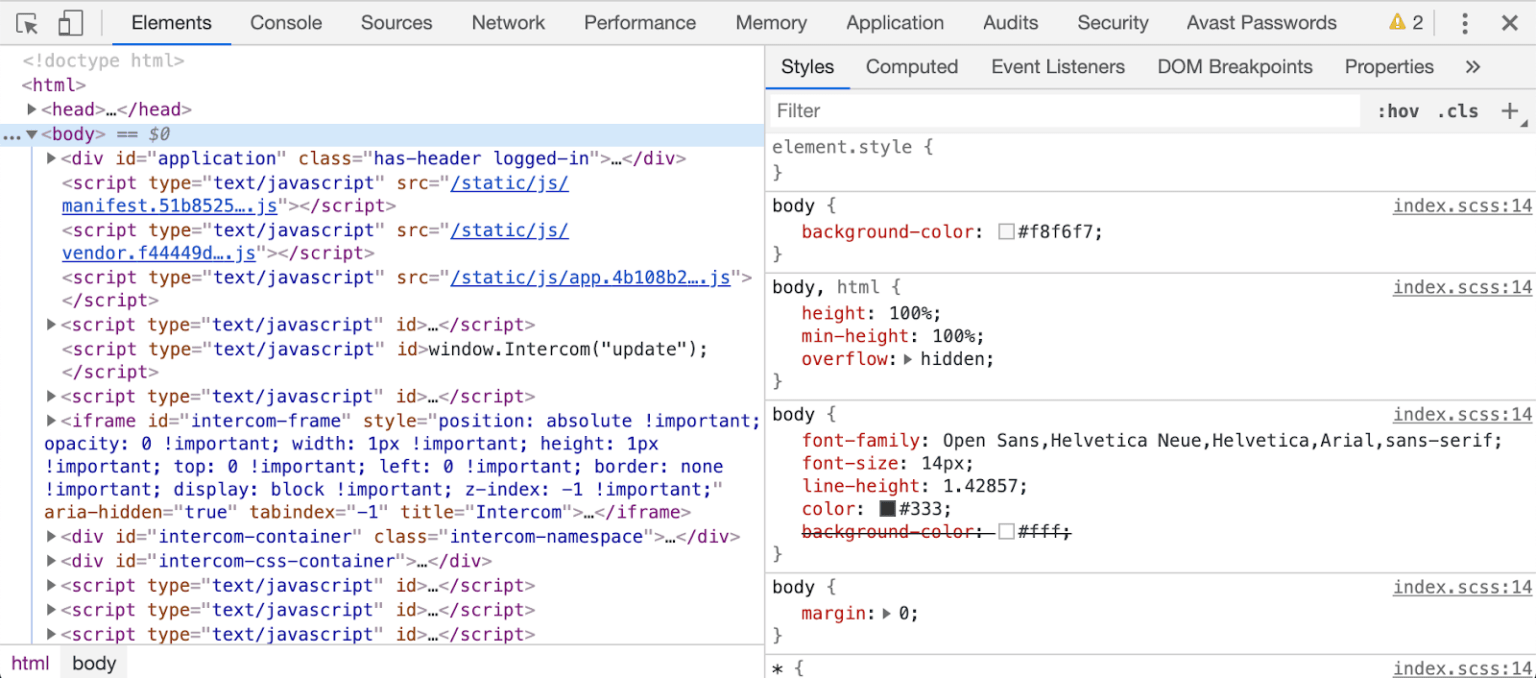Viewport: 1536px width, 678px height.
Task: Switch to the Computed styles tab
Action: click(912, 67)
